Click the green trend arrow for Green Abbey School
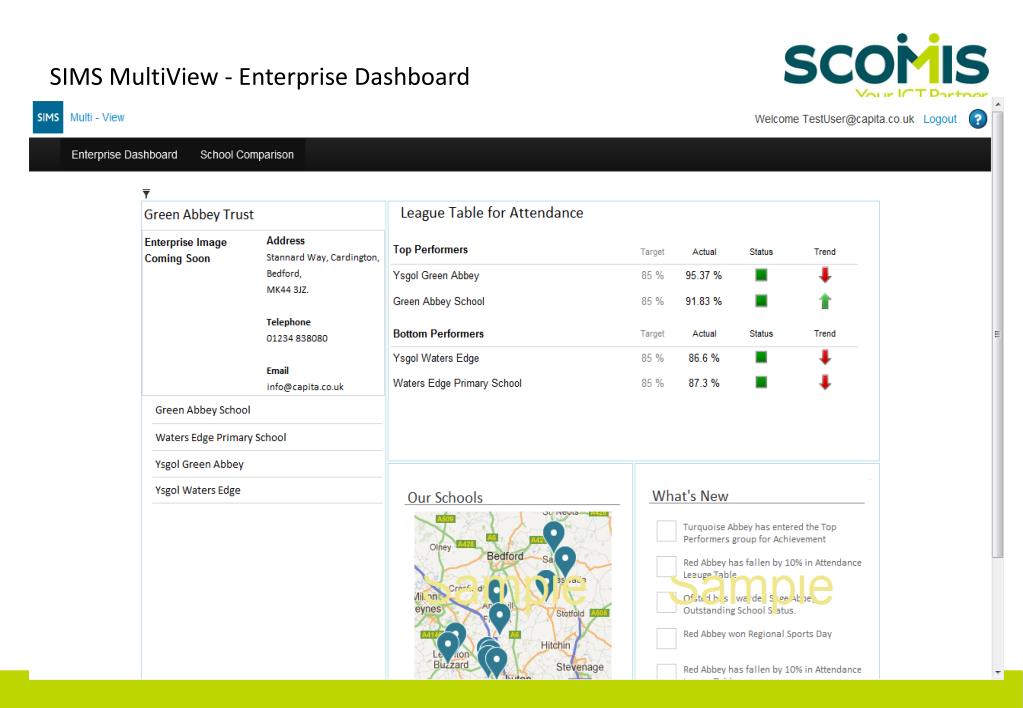The height and width of the screenshot is (708, 1023). tap(825, 301)
